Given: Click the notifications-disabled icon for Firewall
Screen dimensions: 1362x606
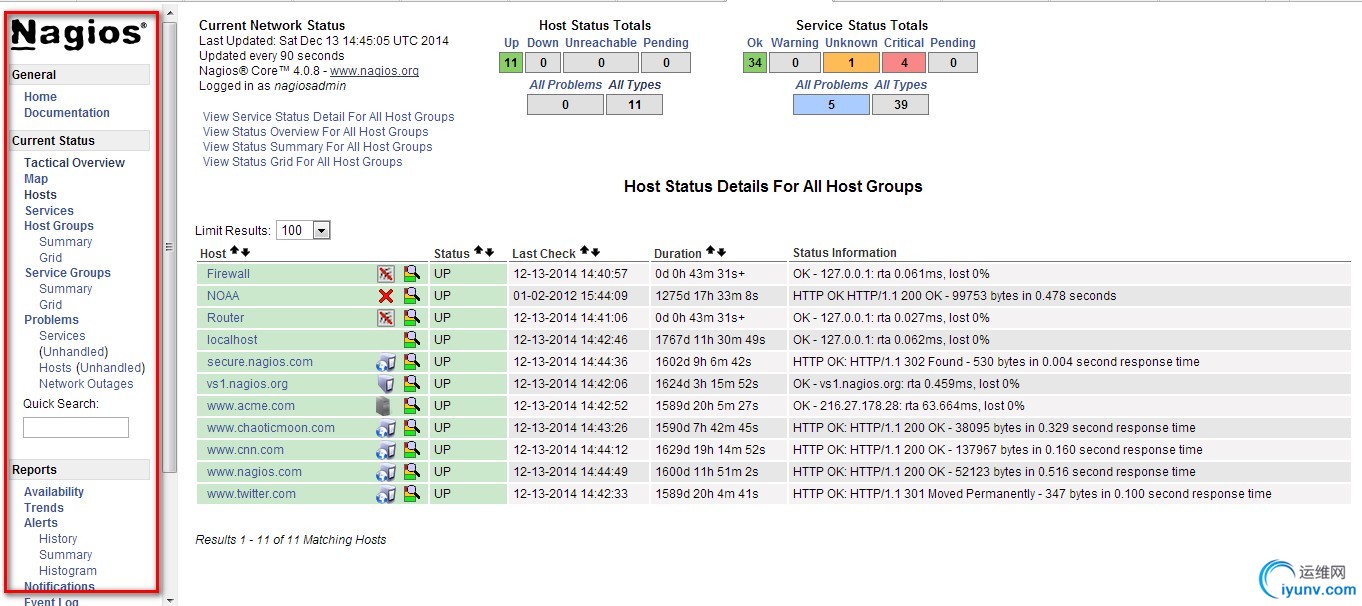Looking at the screenshot, I should coord(386,274).
